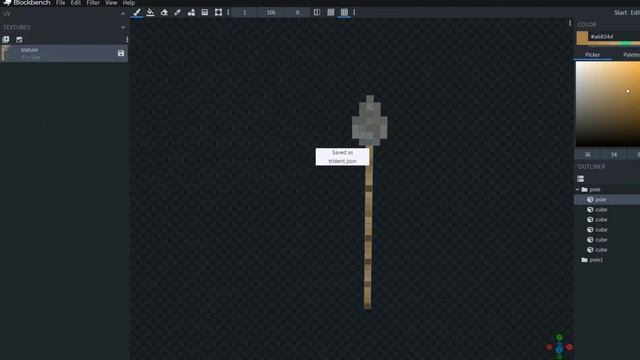Viewport: 640px width, 360px height.
Task: Select the Gradient tool in the toolbar
Action: point(204,12)
